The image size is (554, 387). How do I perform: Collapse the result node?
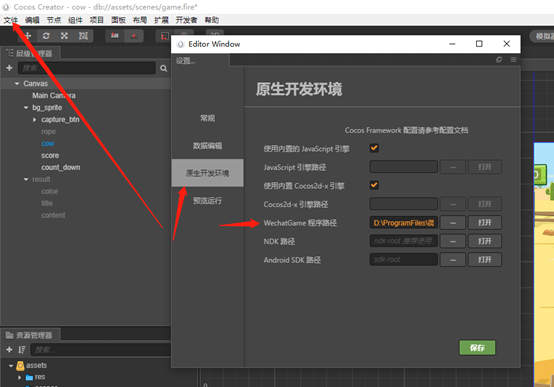[26, 179]
